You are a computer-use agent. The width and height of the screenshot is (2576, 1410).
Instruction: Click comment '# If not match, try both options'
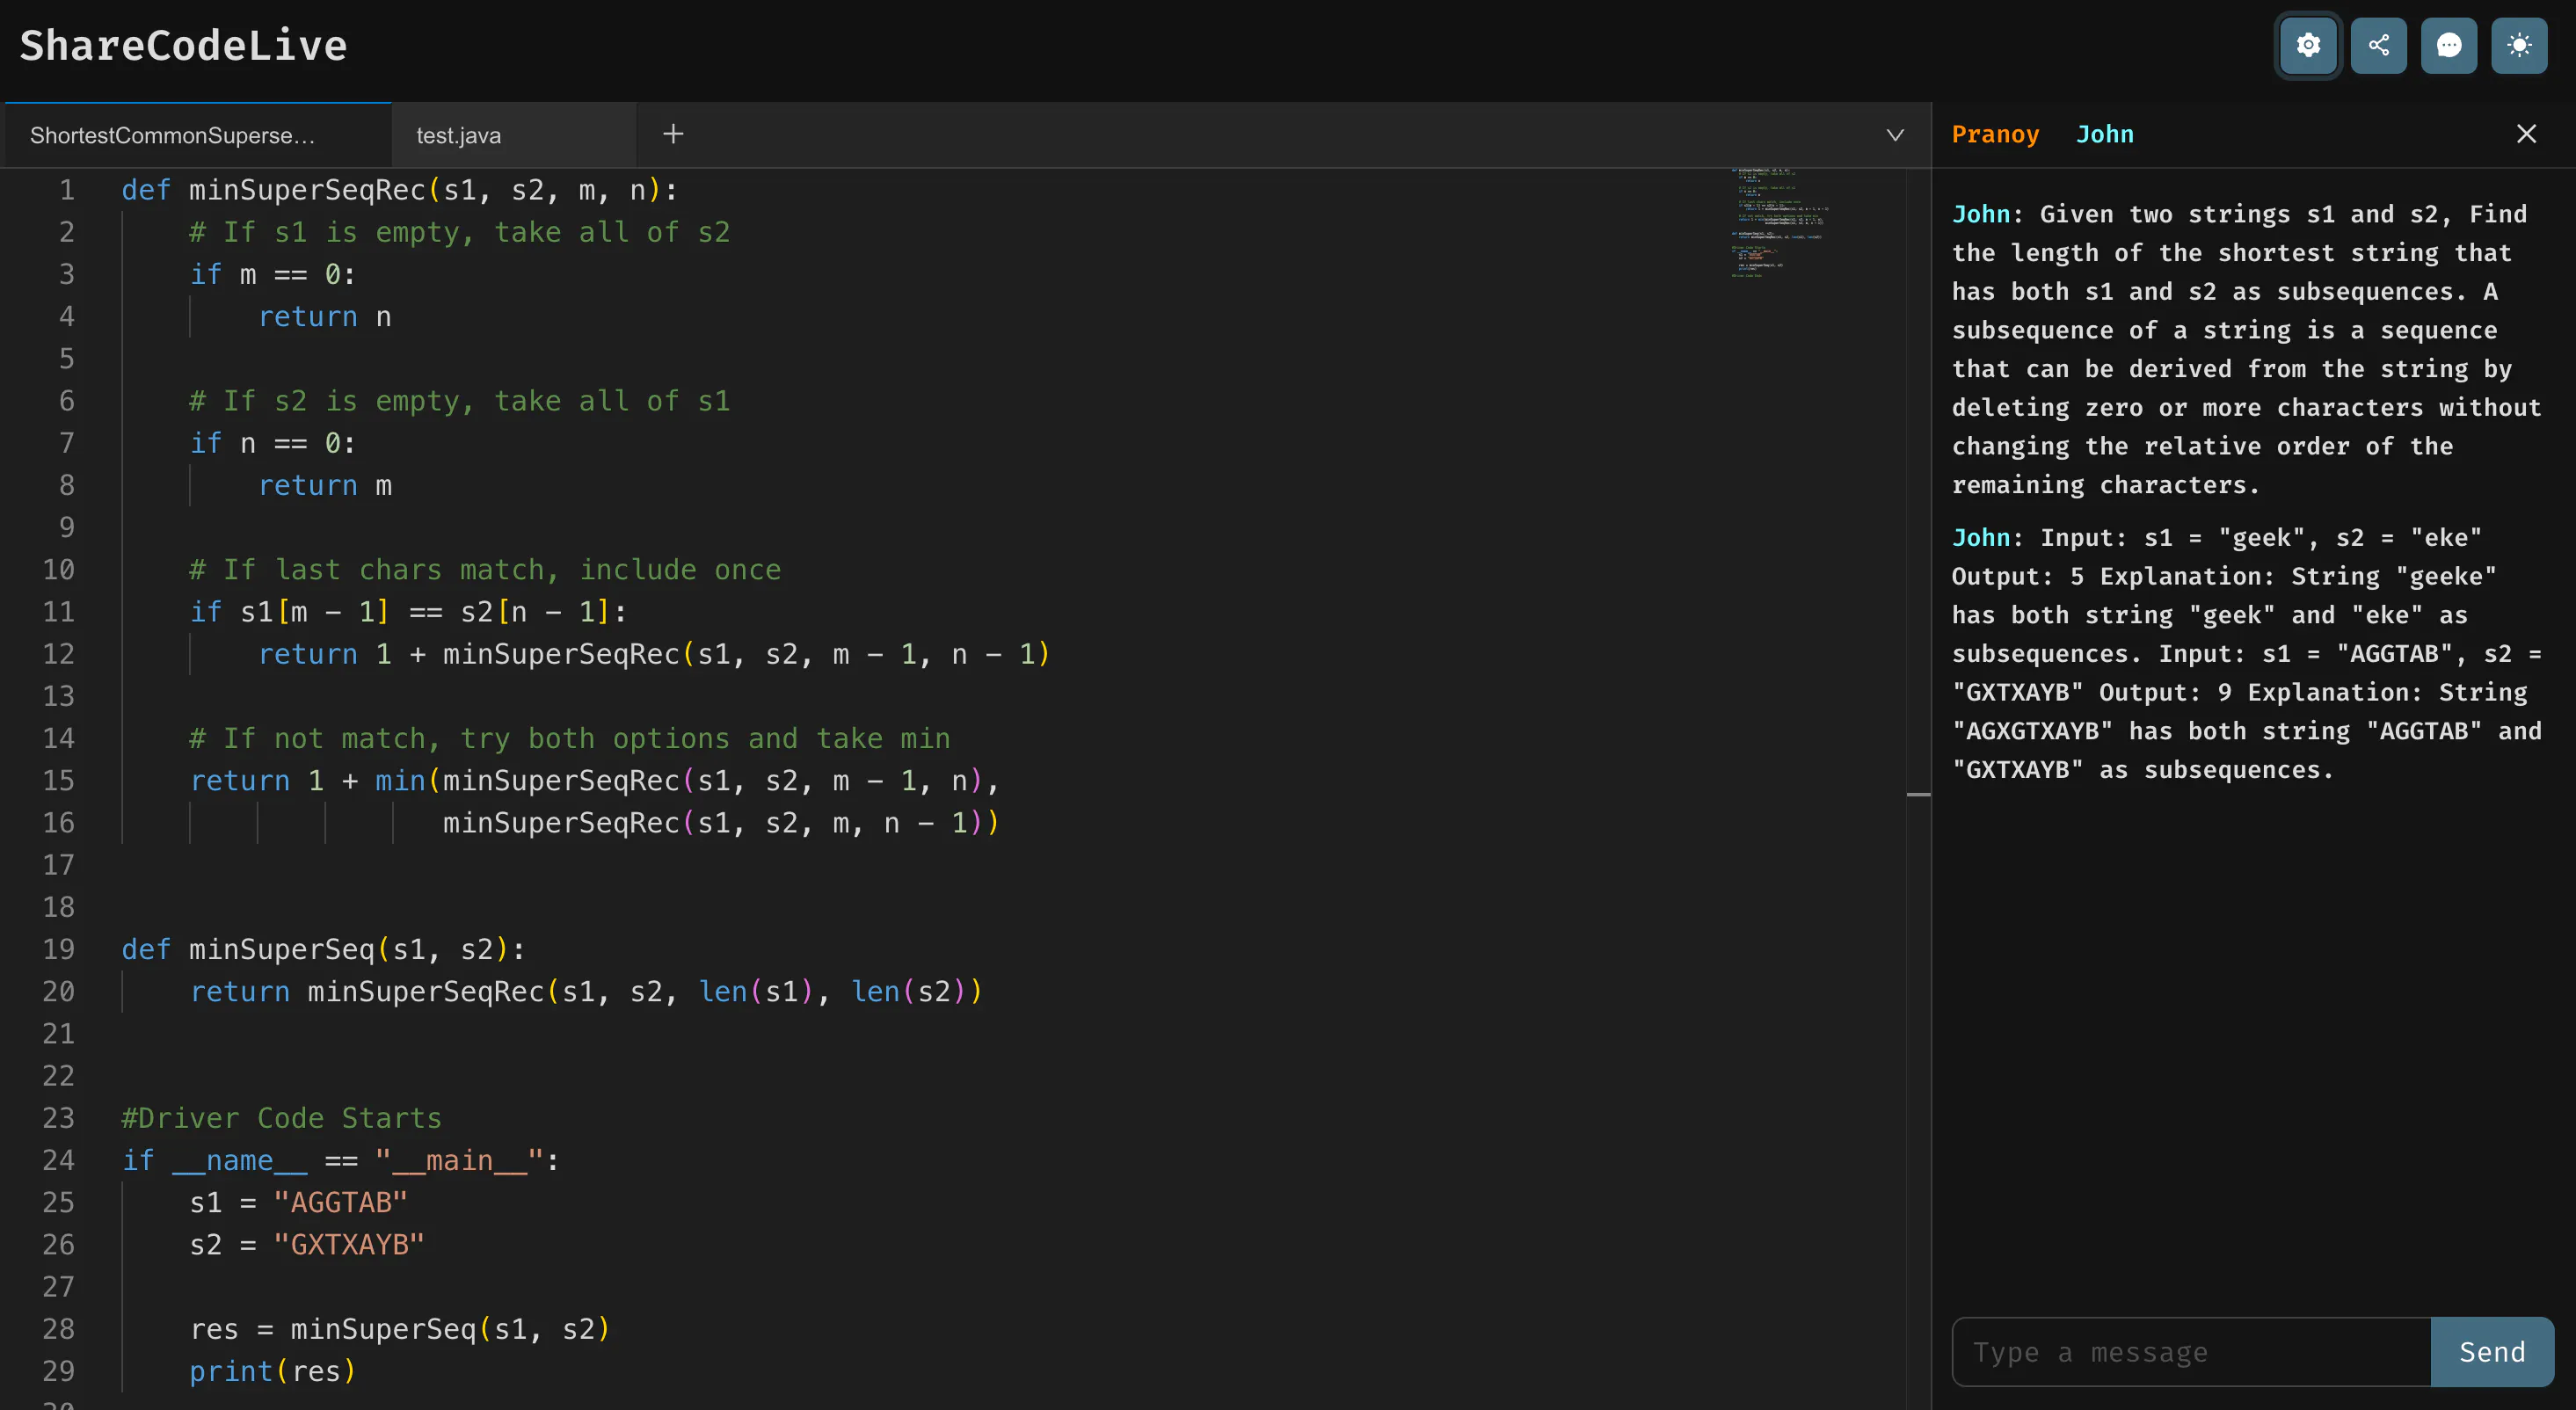tap(570, 739)
